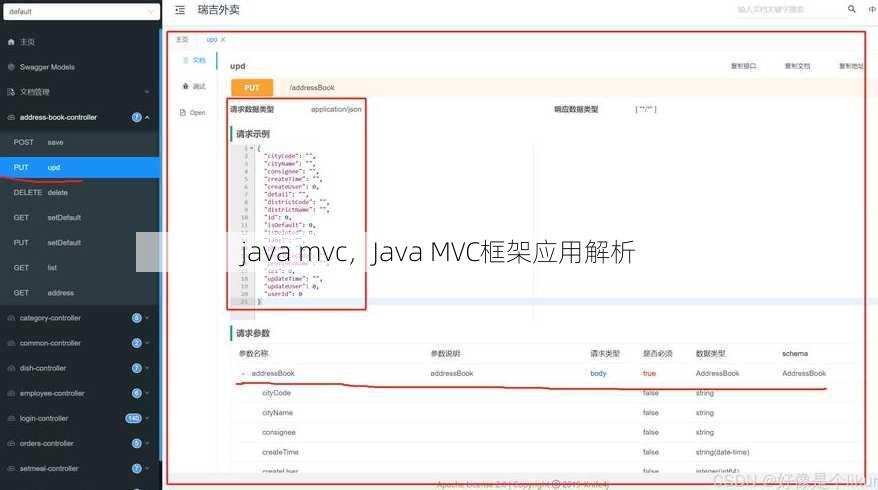The width and height of the screenshot is (878, 490).
Task: Click the login-controller count badge
Action: tap(133, 418)
